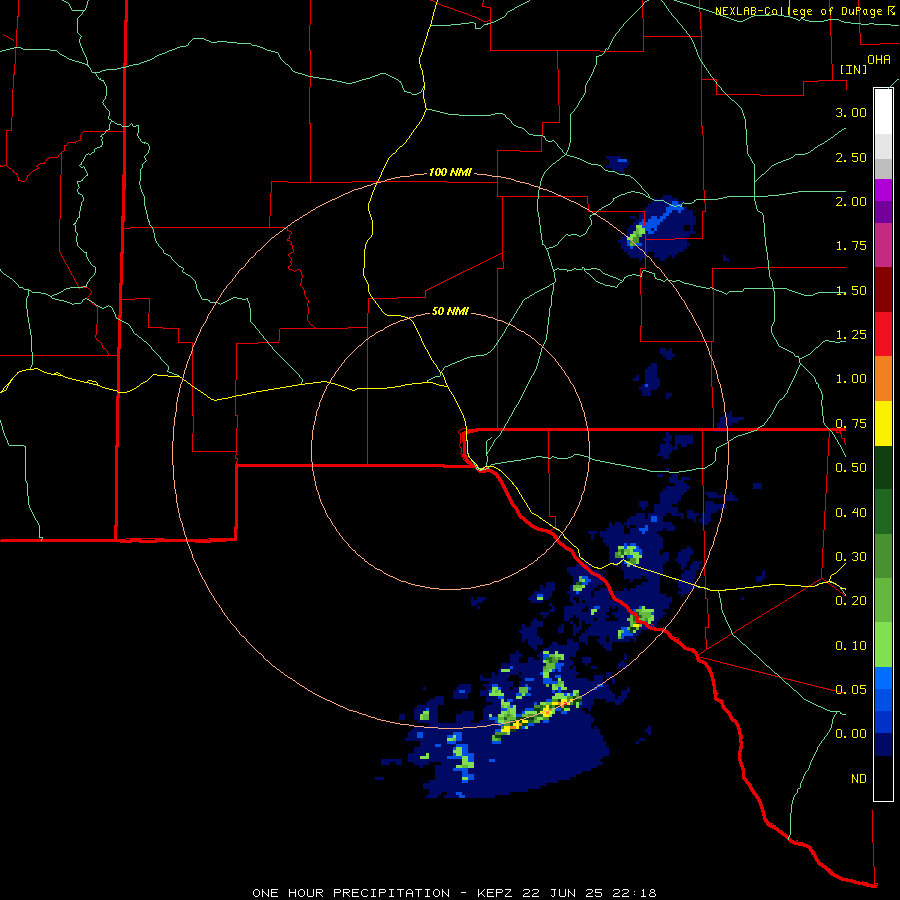
Task: Click the NEXLAB-College of DuPage credit text
Action: point(800,11)
